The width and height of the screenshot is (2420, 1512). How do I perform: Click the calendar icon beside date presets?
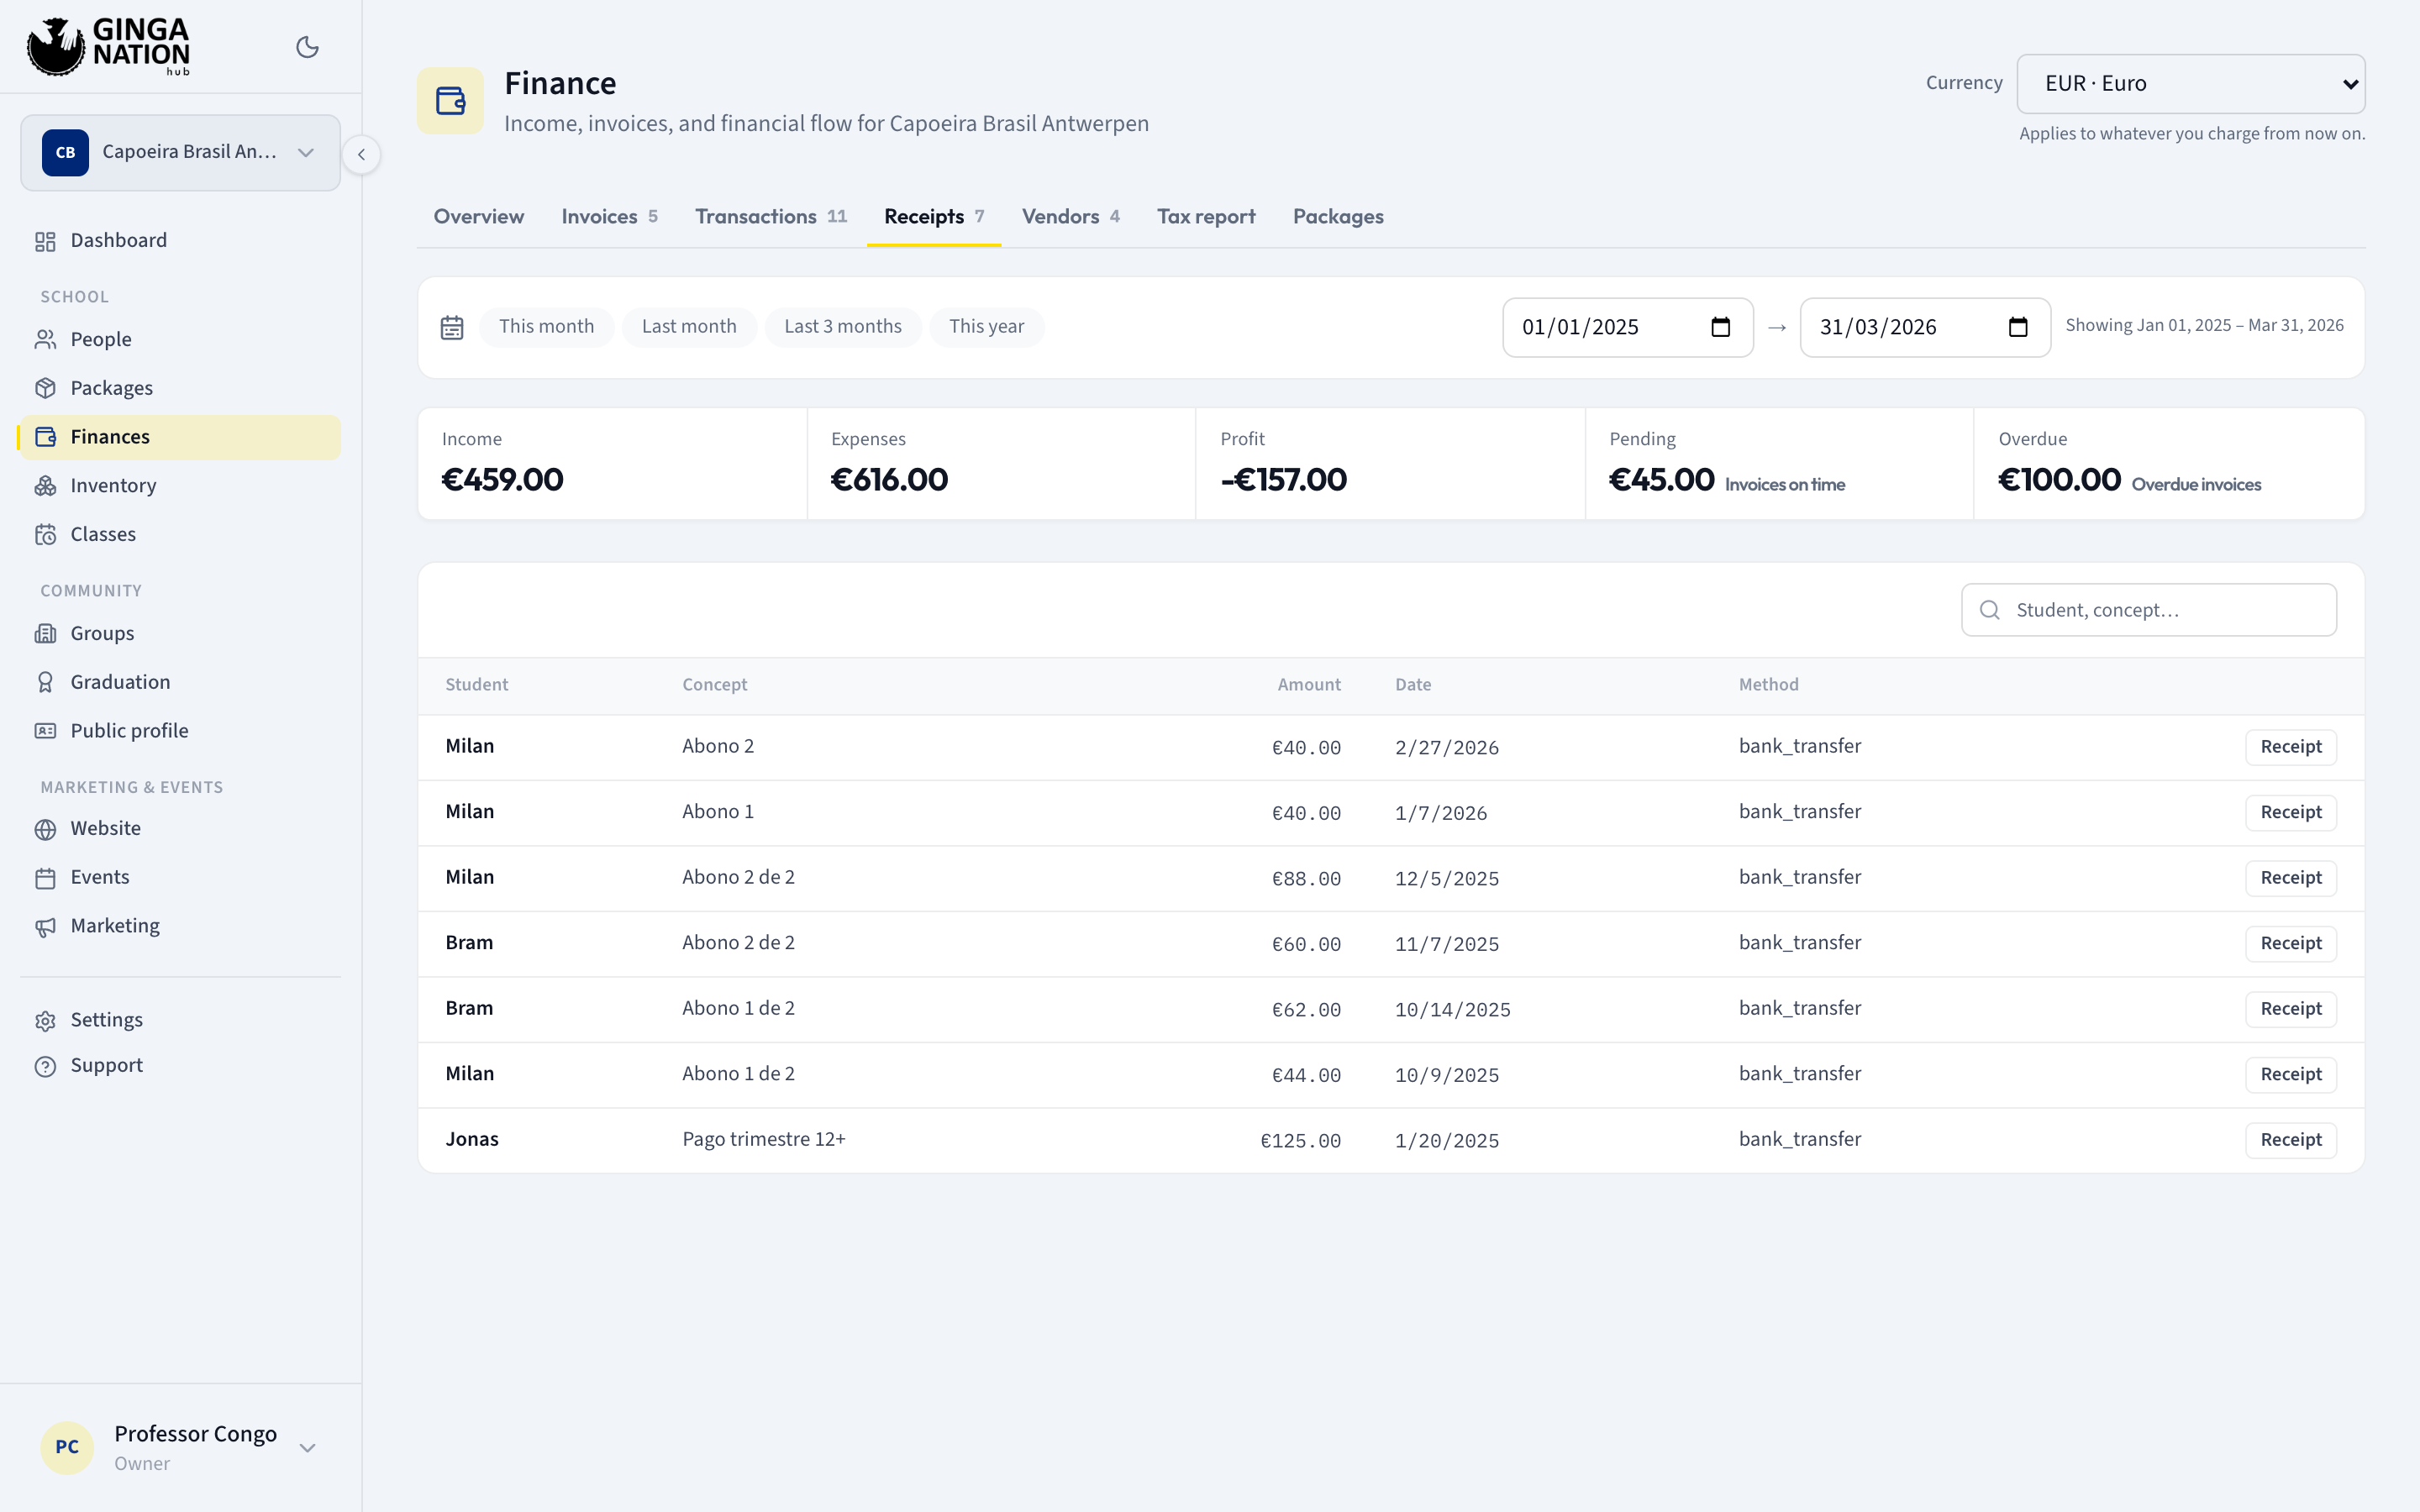pyautogui.click(x=452, y=327)
